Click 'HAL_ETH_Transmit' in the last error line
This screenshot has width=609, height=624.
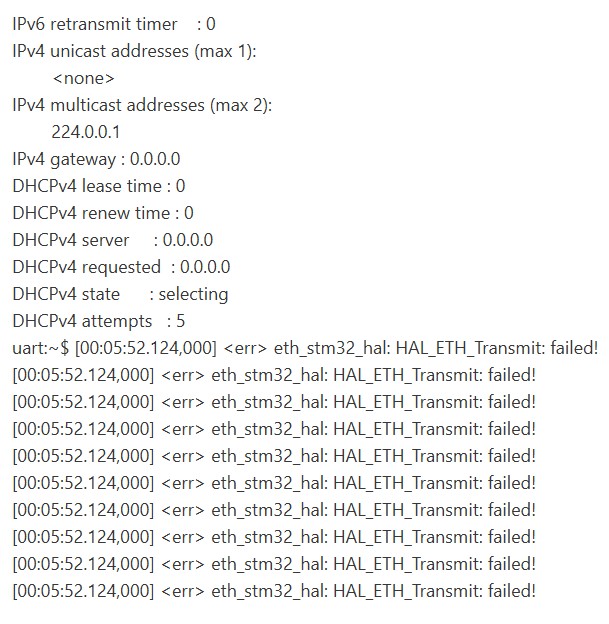[x=402, y=591]
